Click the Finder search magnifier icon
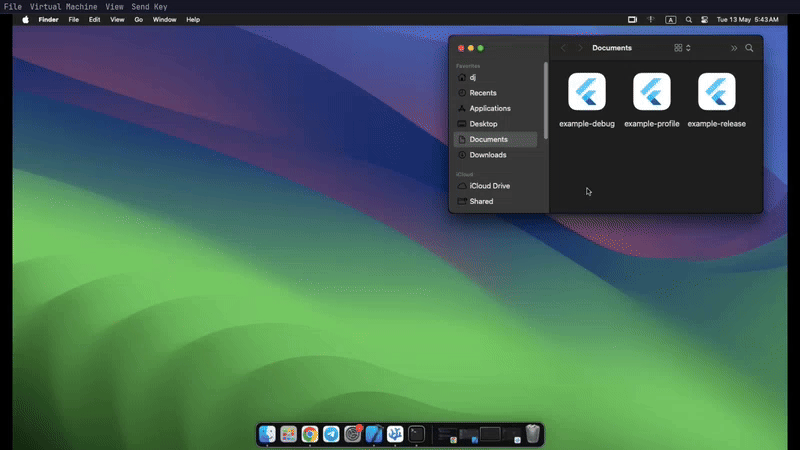The height and width of the screenshot is (450, 800). pos(749,48)
